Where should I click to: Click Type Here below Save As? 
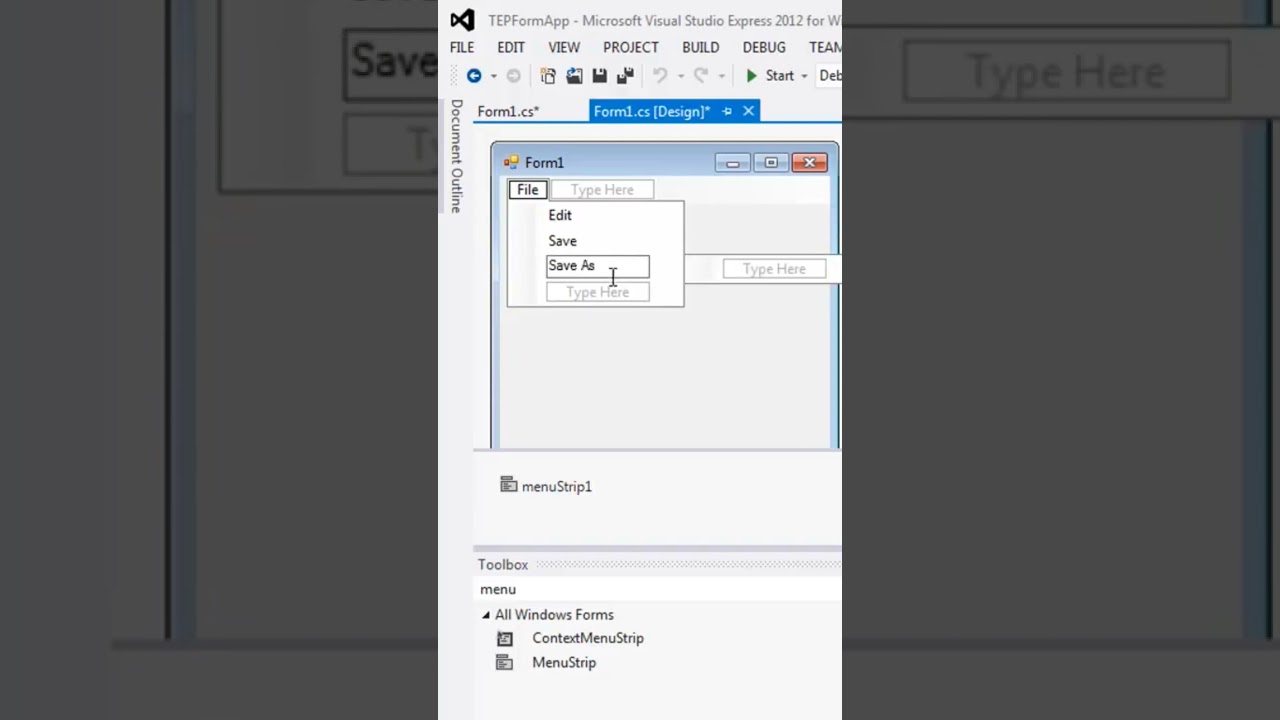pos(598,292)
